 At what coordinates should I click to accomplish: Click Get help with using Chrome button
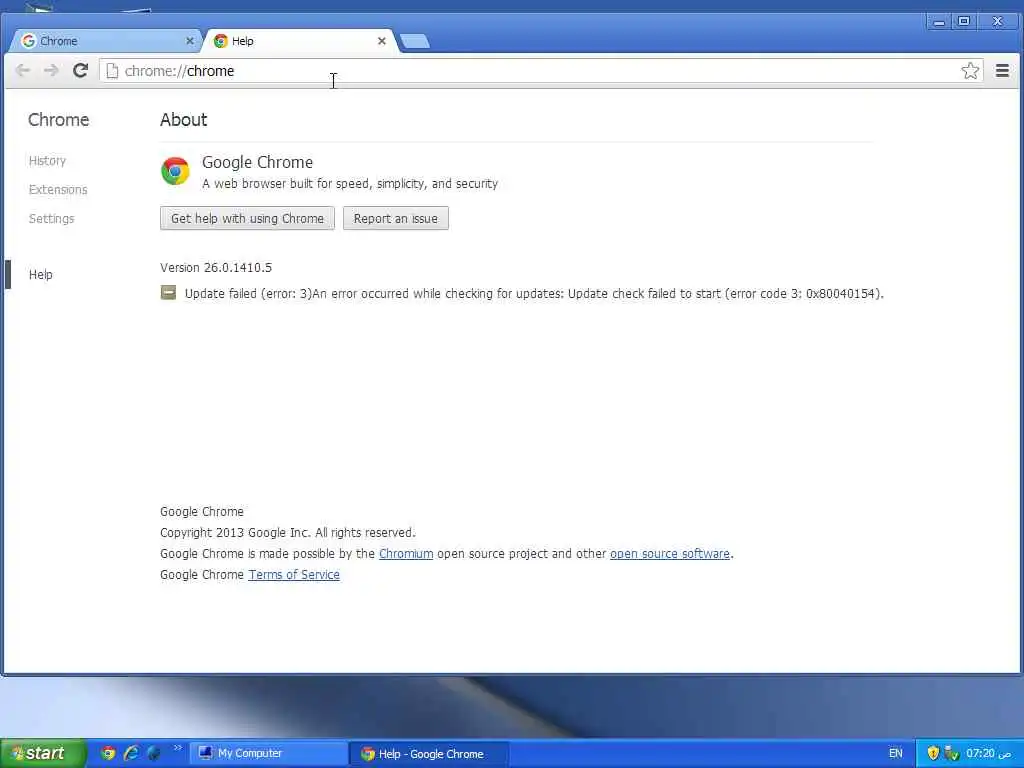pyautogui.click(x=248, y=218)
